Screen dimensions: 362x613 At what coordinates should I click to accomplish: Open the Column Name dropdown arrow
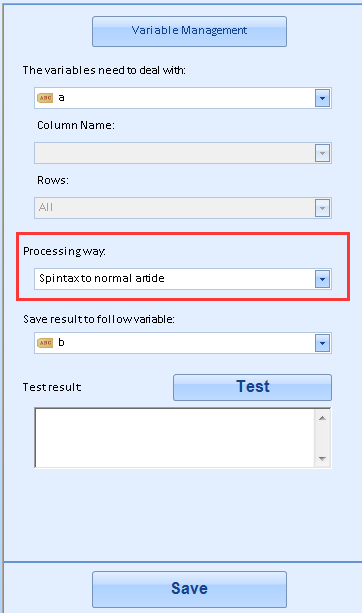[x=323, y=153]
